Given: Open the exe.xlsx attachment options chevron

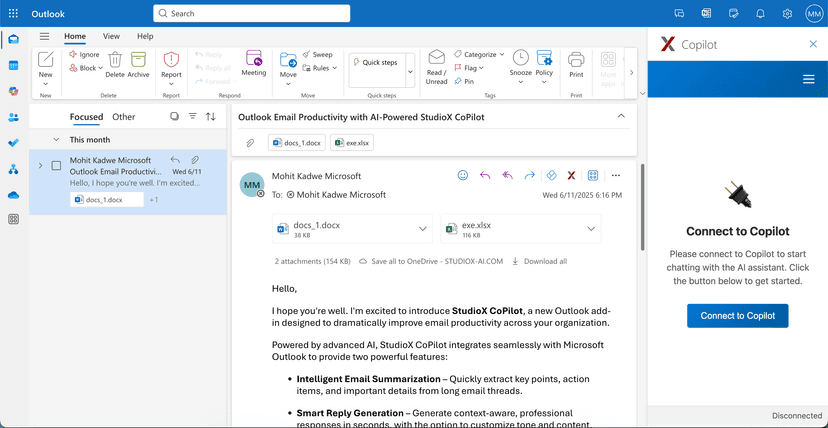Looking at the screenshot, I should [x=591, y=230].
